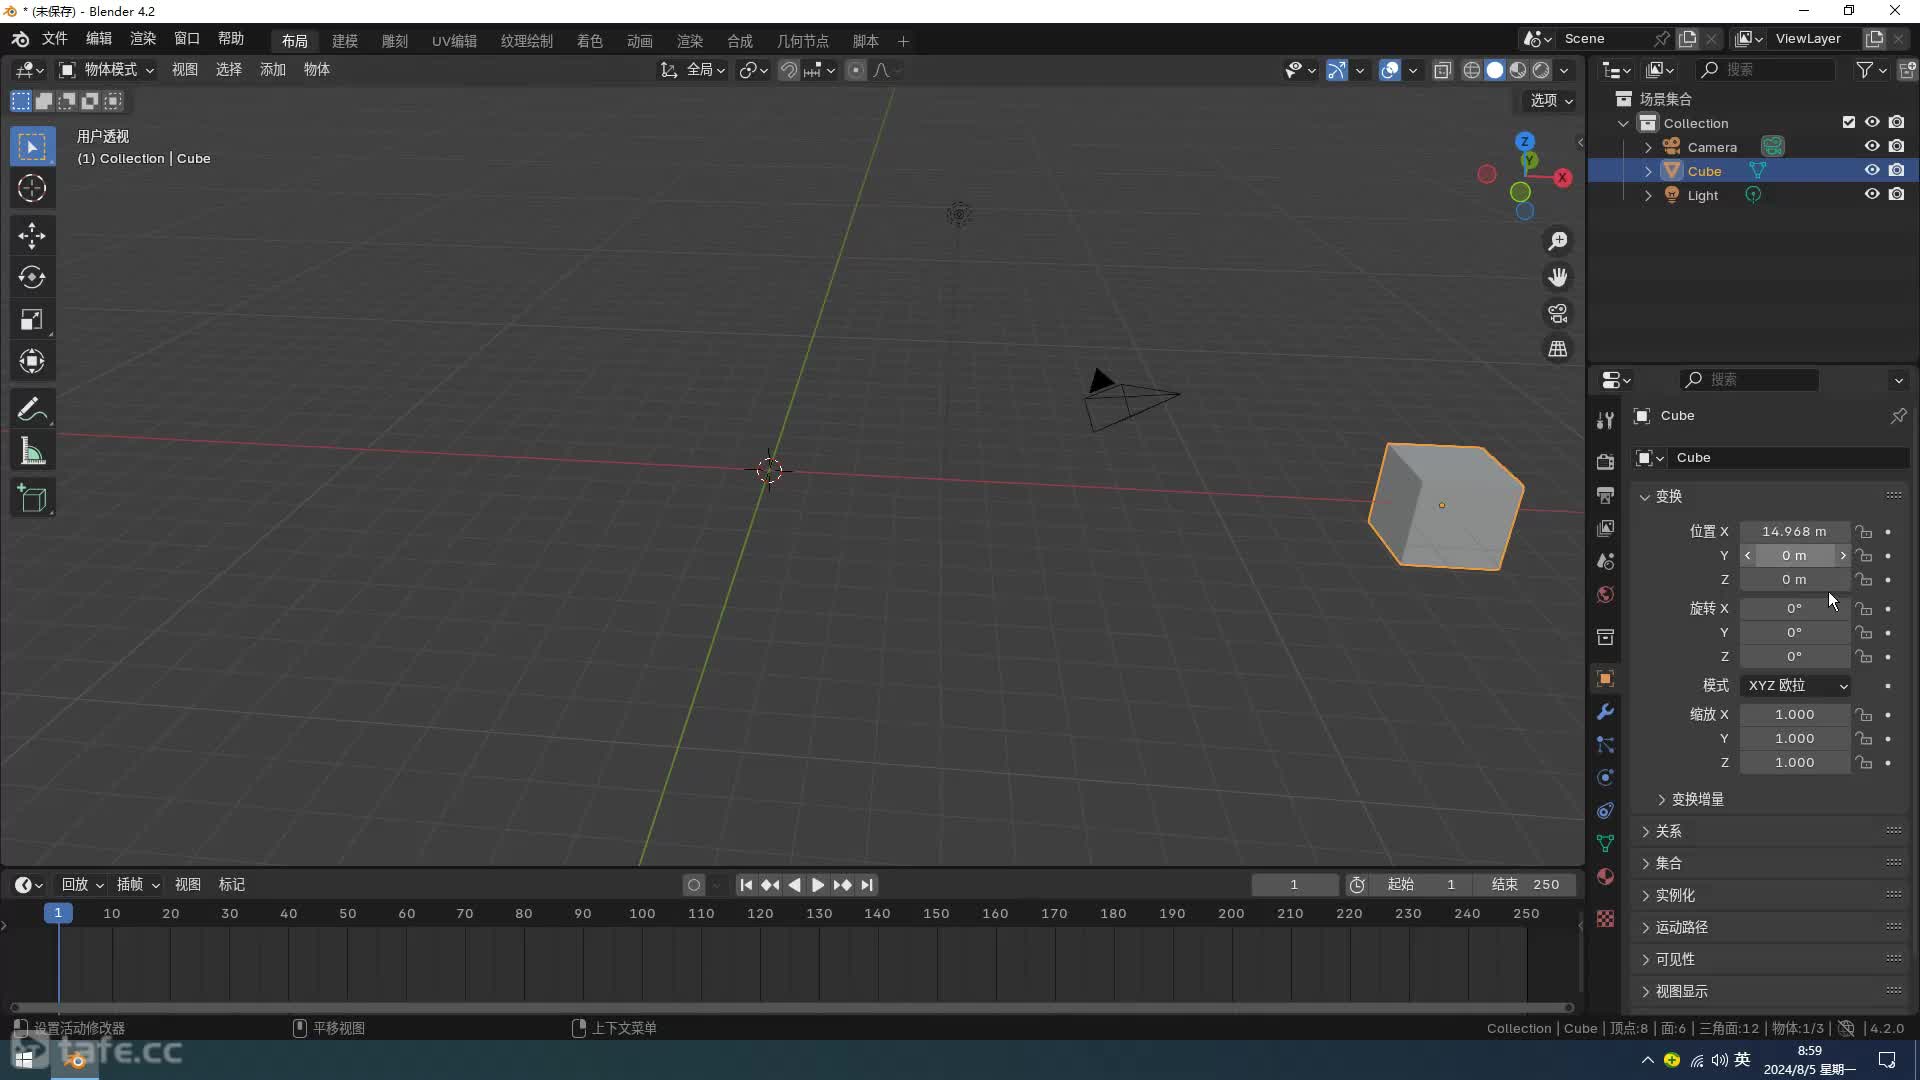Click the Scale X 1.000 field
Screen dimensions: 1920x1080
(x=1795, y=715)
